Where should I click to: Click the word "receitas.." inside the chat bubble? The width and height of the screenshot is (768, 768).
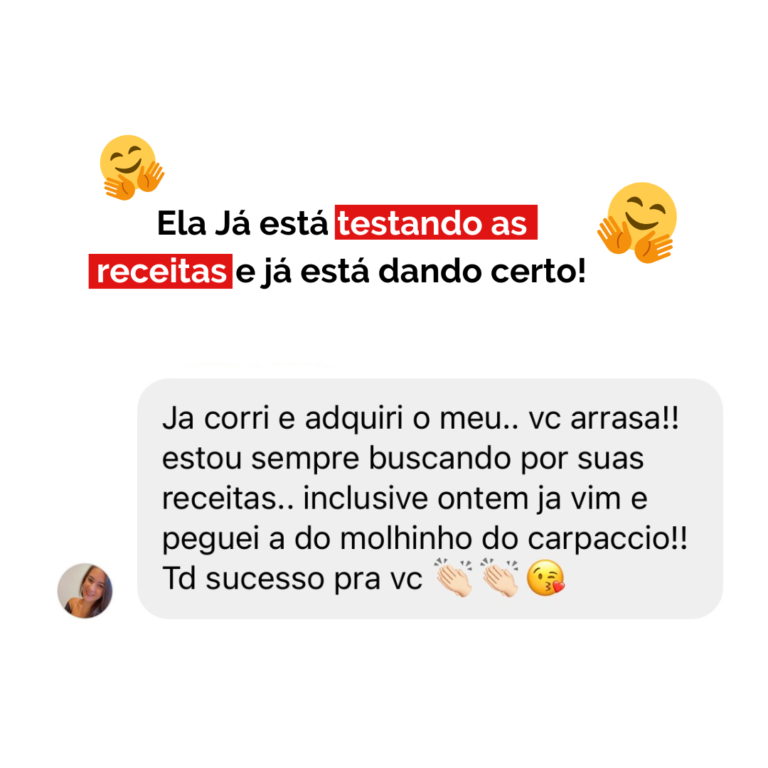228,499
